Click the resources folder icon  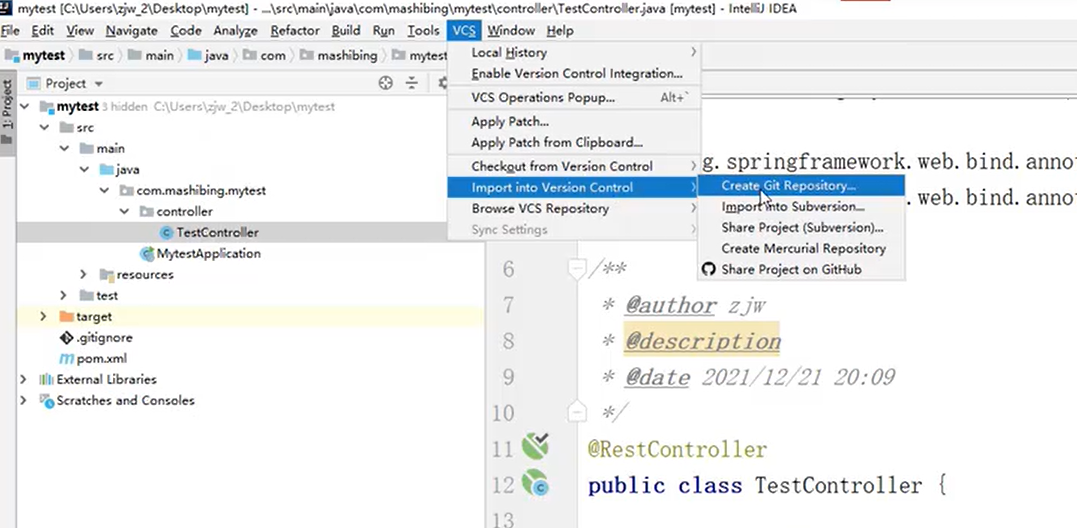coord(106,275)
